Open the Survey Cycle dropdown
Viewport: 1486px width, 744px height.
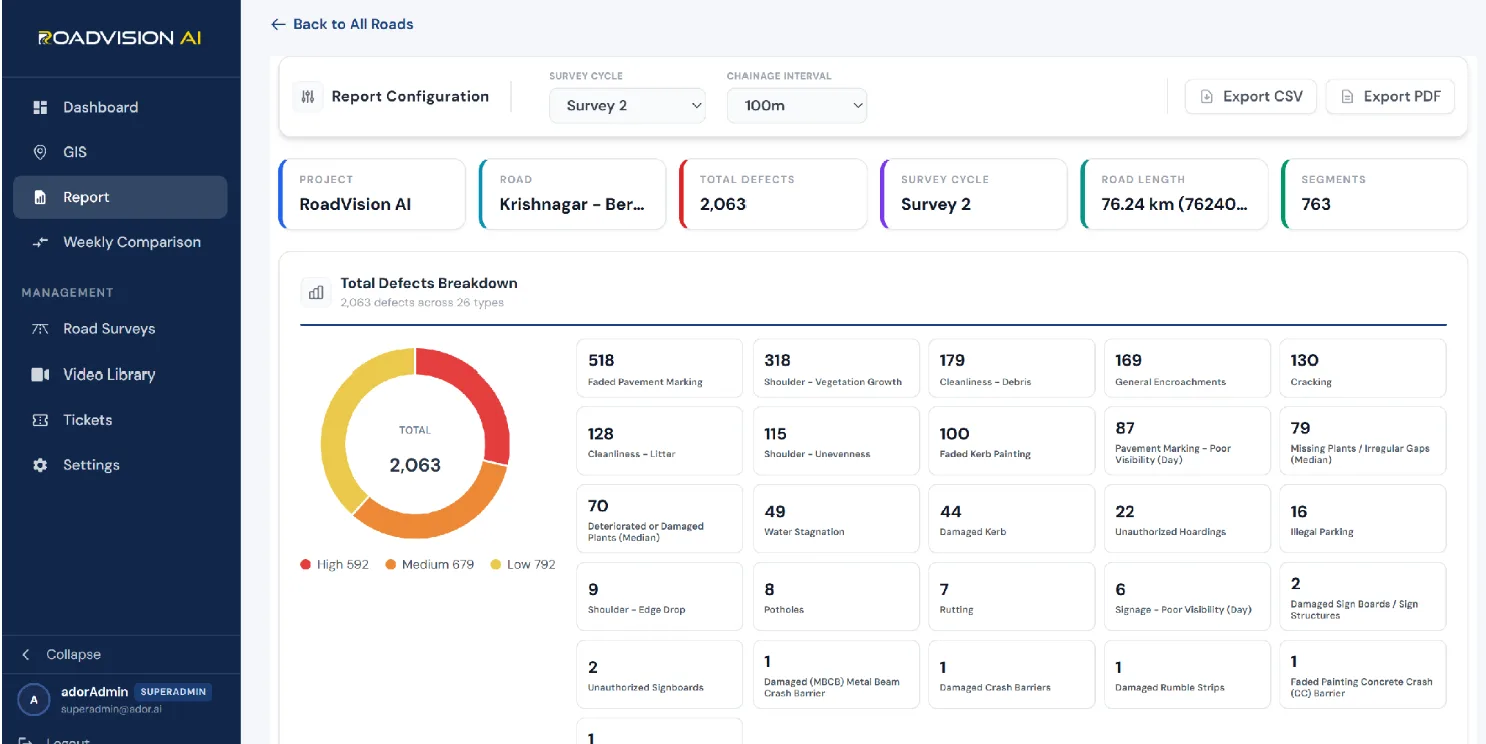point(627,106)
